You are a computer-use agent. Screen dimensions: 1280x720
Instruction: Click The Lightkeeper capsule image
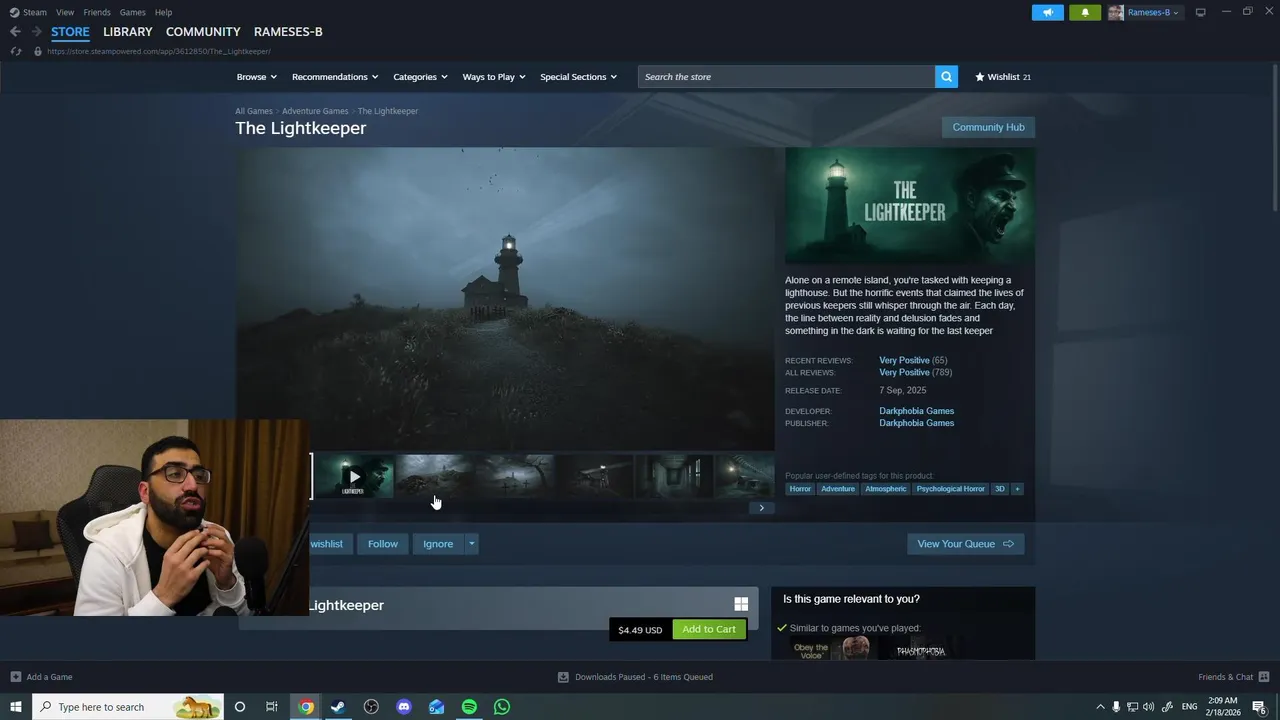pyautogui.click(x=910, y=206)
